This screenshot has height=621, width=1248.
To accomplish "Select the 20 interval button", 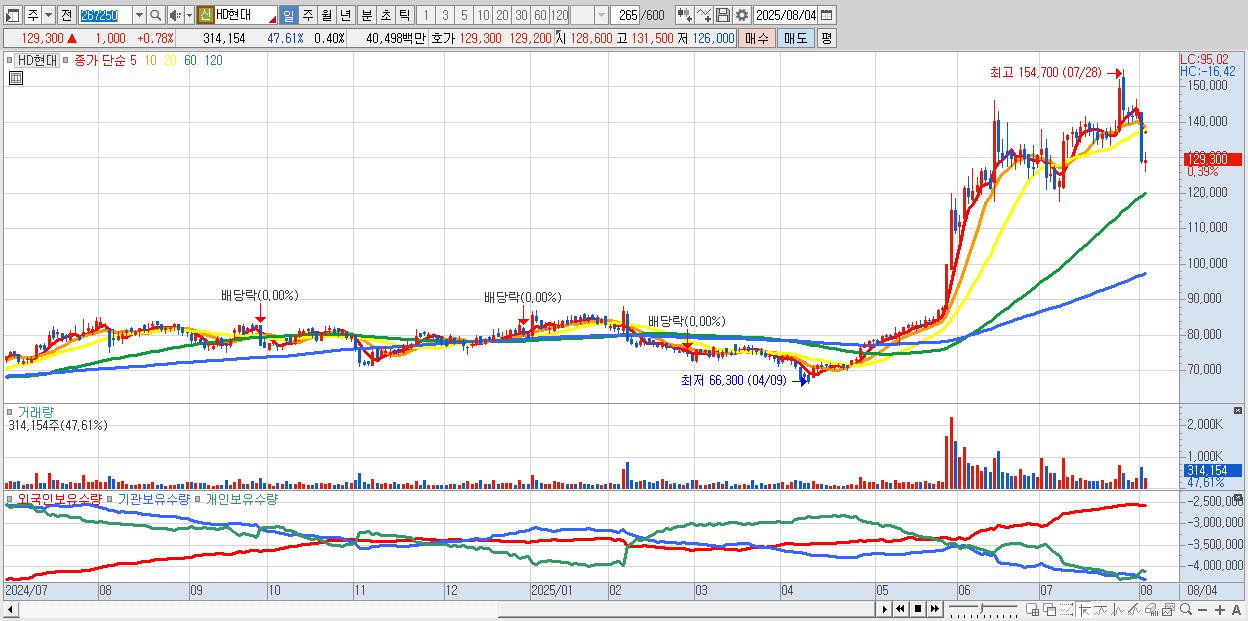I will click(x=502, y=15).
